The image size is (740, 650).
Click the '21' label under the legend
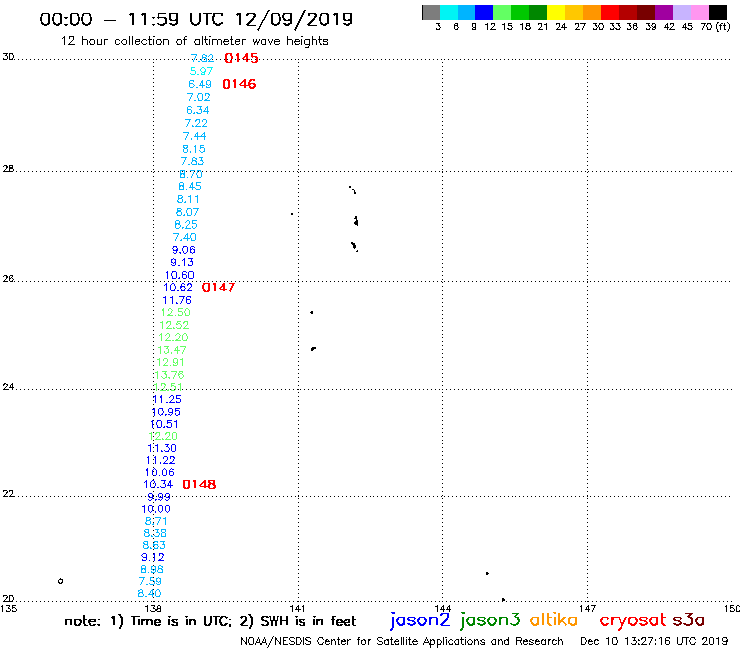coord(543,26)
